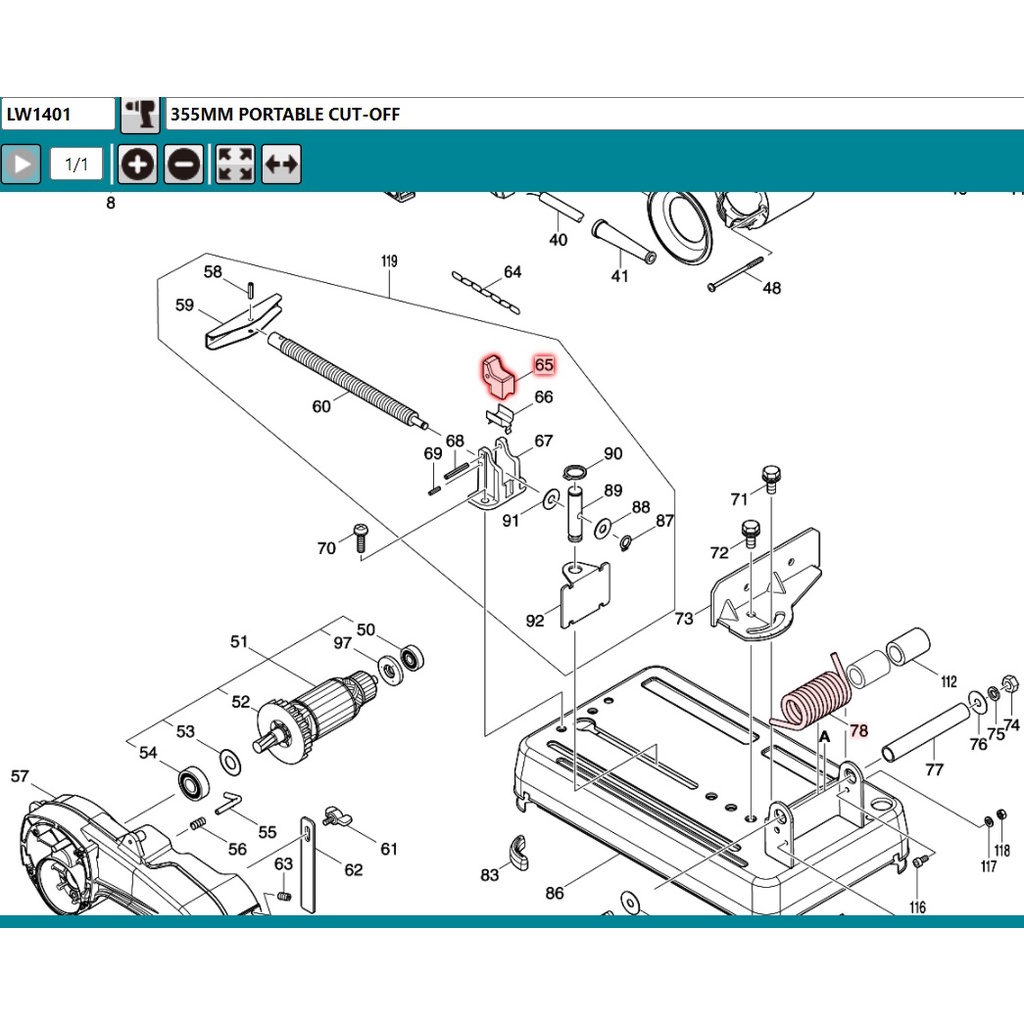Click part label 50 bearing

[x=366, y=629]
